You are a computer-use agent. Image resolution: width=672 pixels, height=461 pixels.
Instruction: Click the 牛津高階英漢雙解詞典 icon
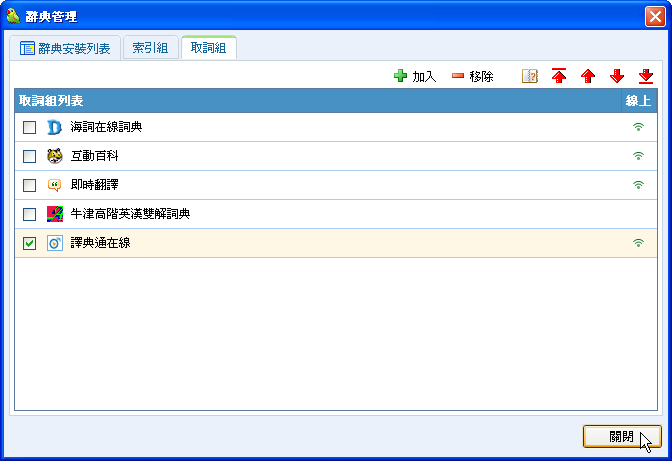point(55,214)
